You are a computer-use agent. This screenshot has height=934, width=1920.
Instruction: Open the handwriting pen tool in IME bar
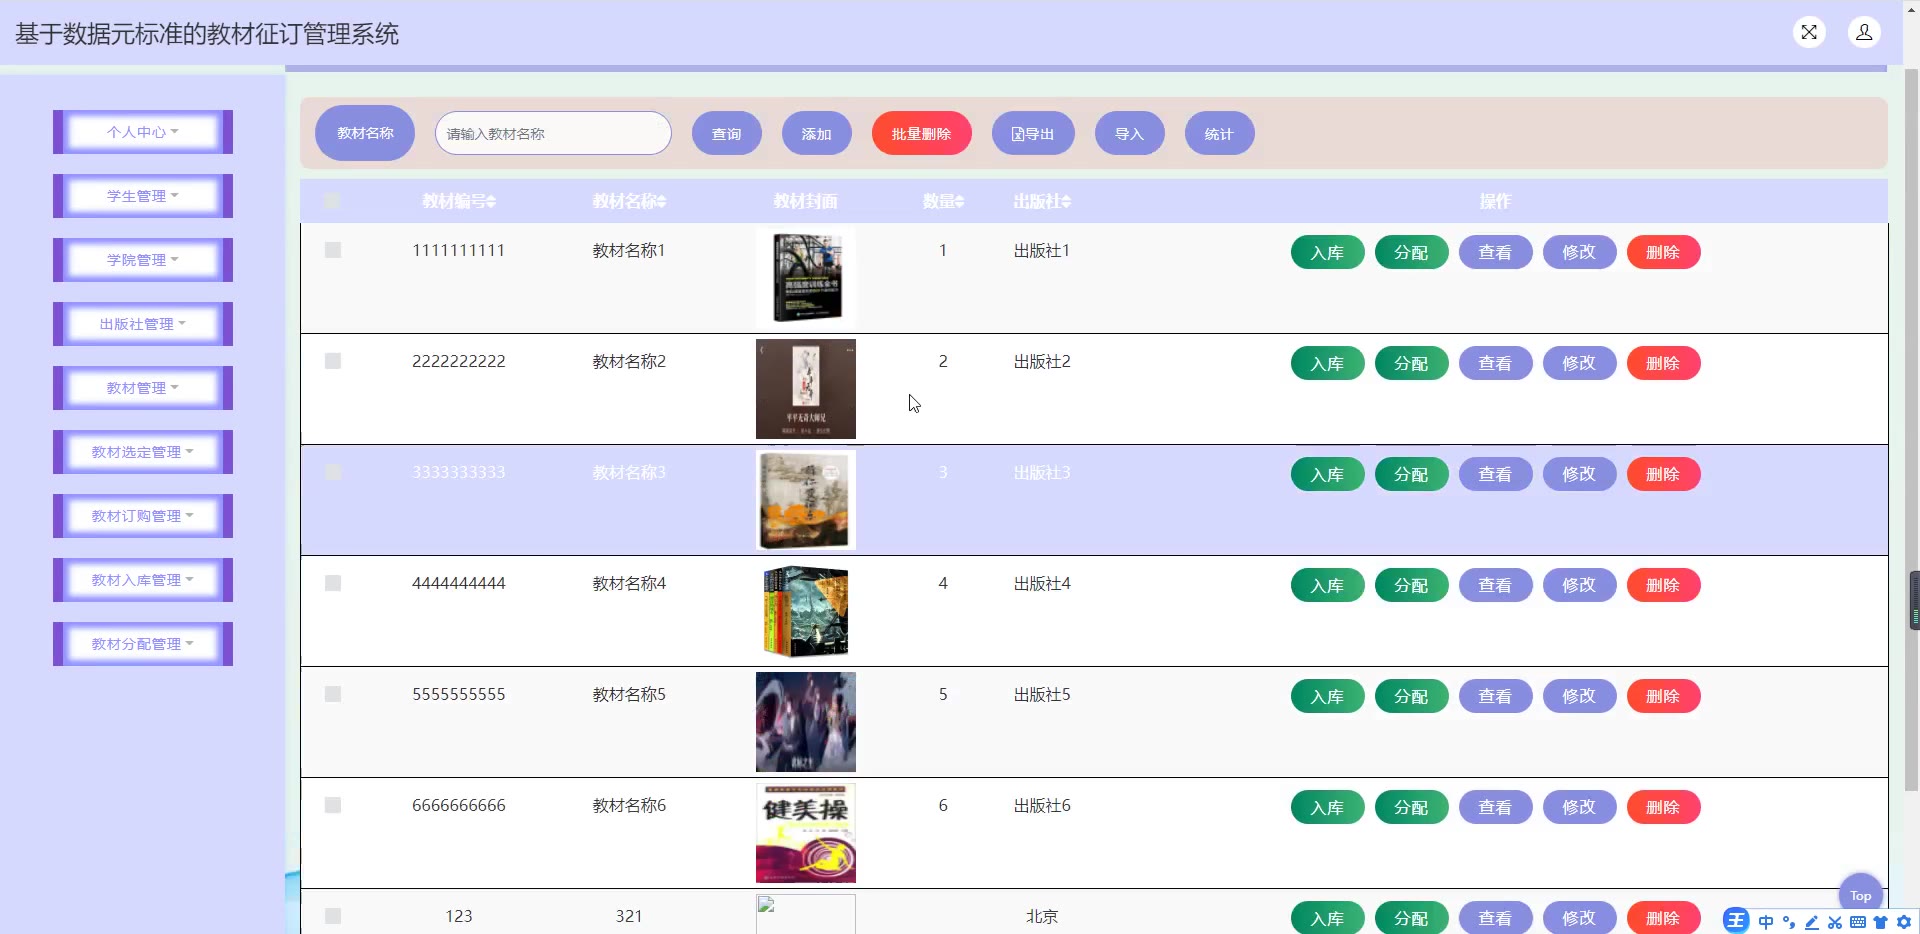point(1812,922)
